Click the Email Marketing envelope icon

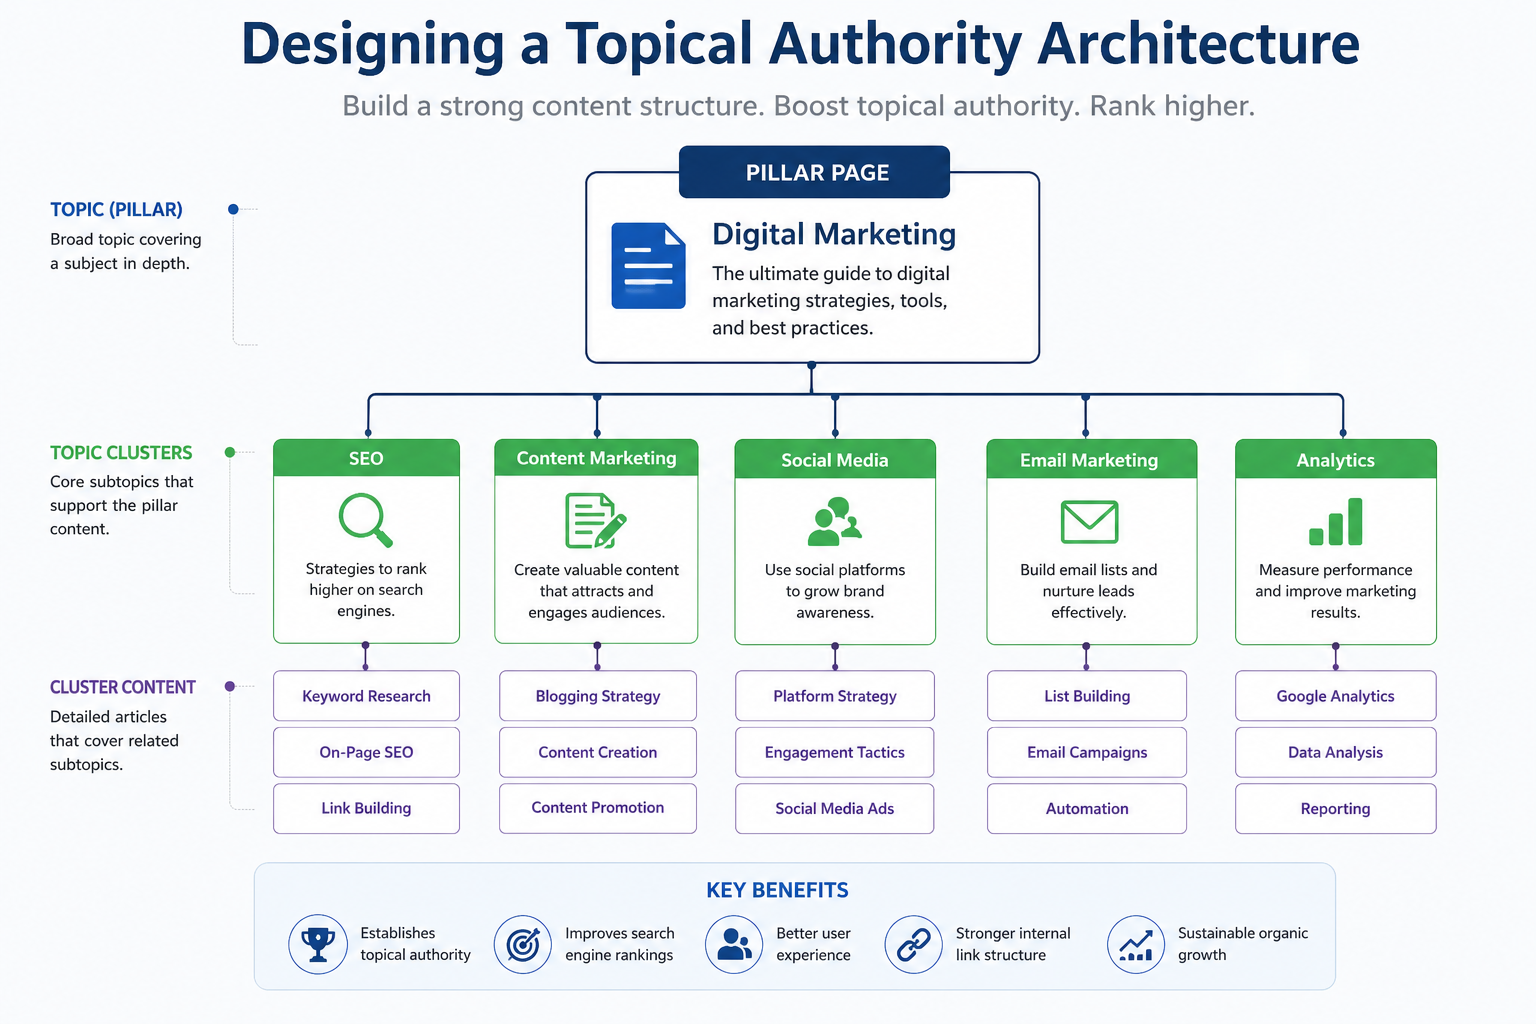click(1089, 521)
